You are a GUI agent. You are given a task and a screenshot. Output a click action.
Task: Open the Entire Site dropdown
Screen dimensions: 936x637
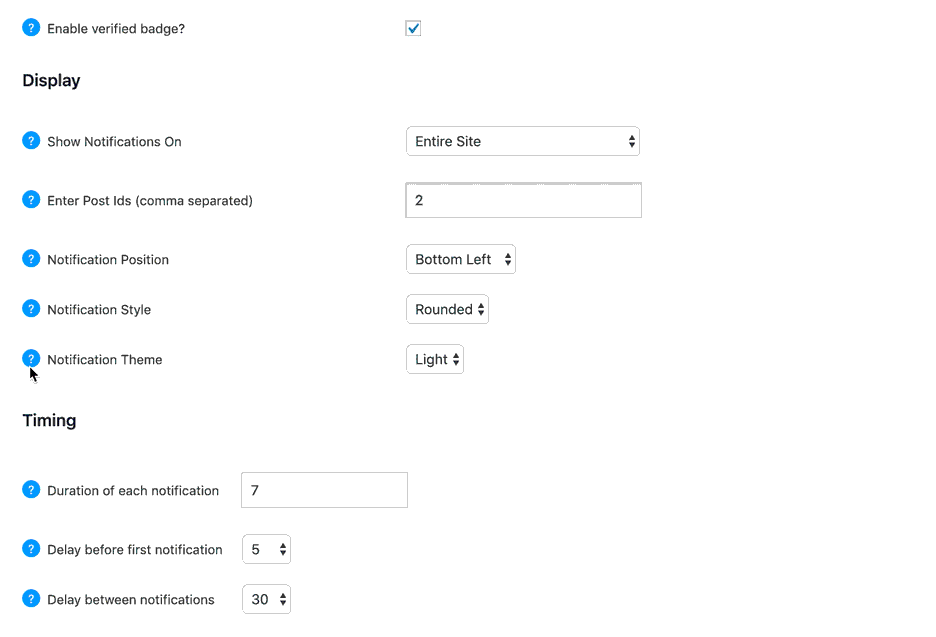pyautogui.click(x=523, y=141)
